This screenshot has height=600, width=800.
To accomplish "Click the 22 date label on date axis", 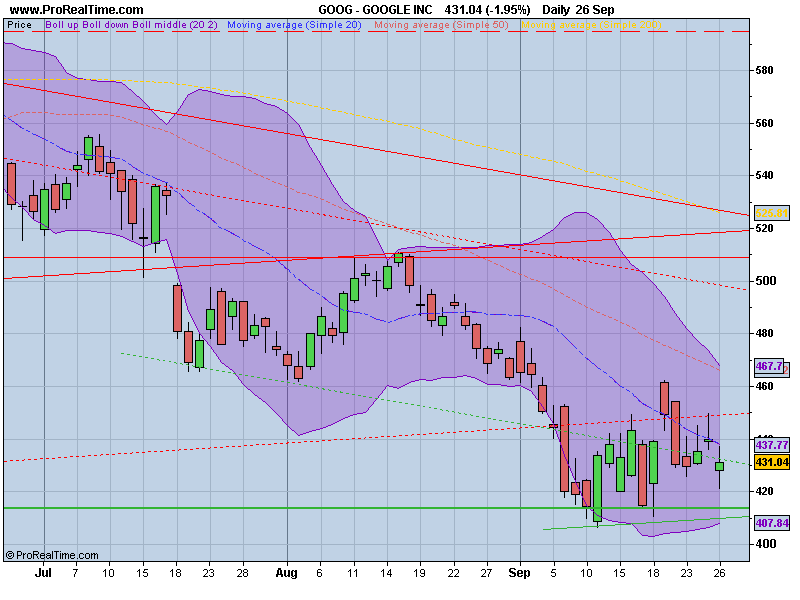I will click(453, 573).
